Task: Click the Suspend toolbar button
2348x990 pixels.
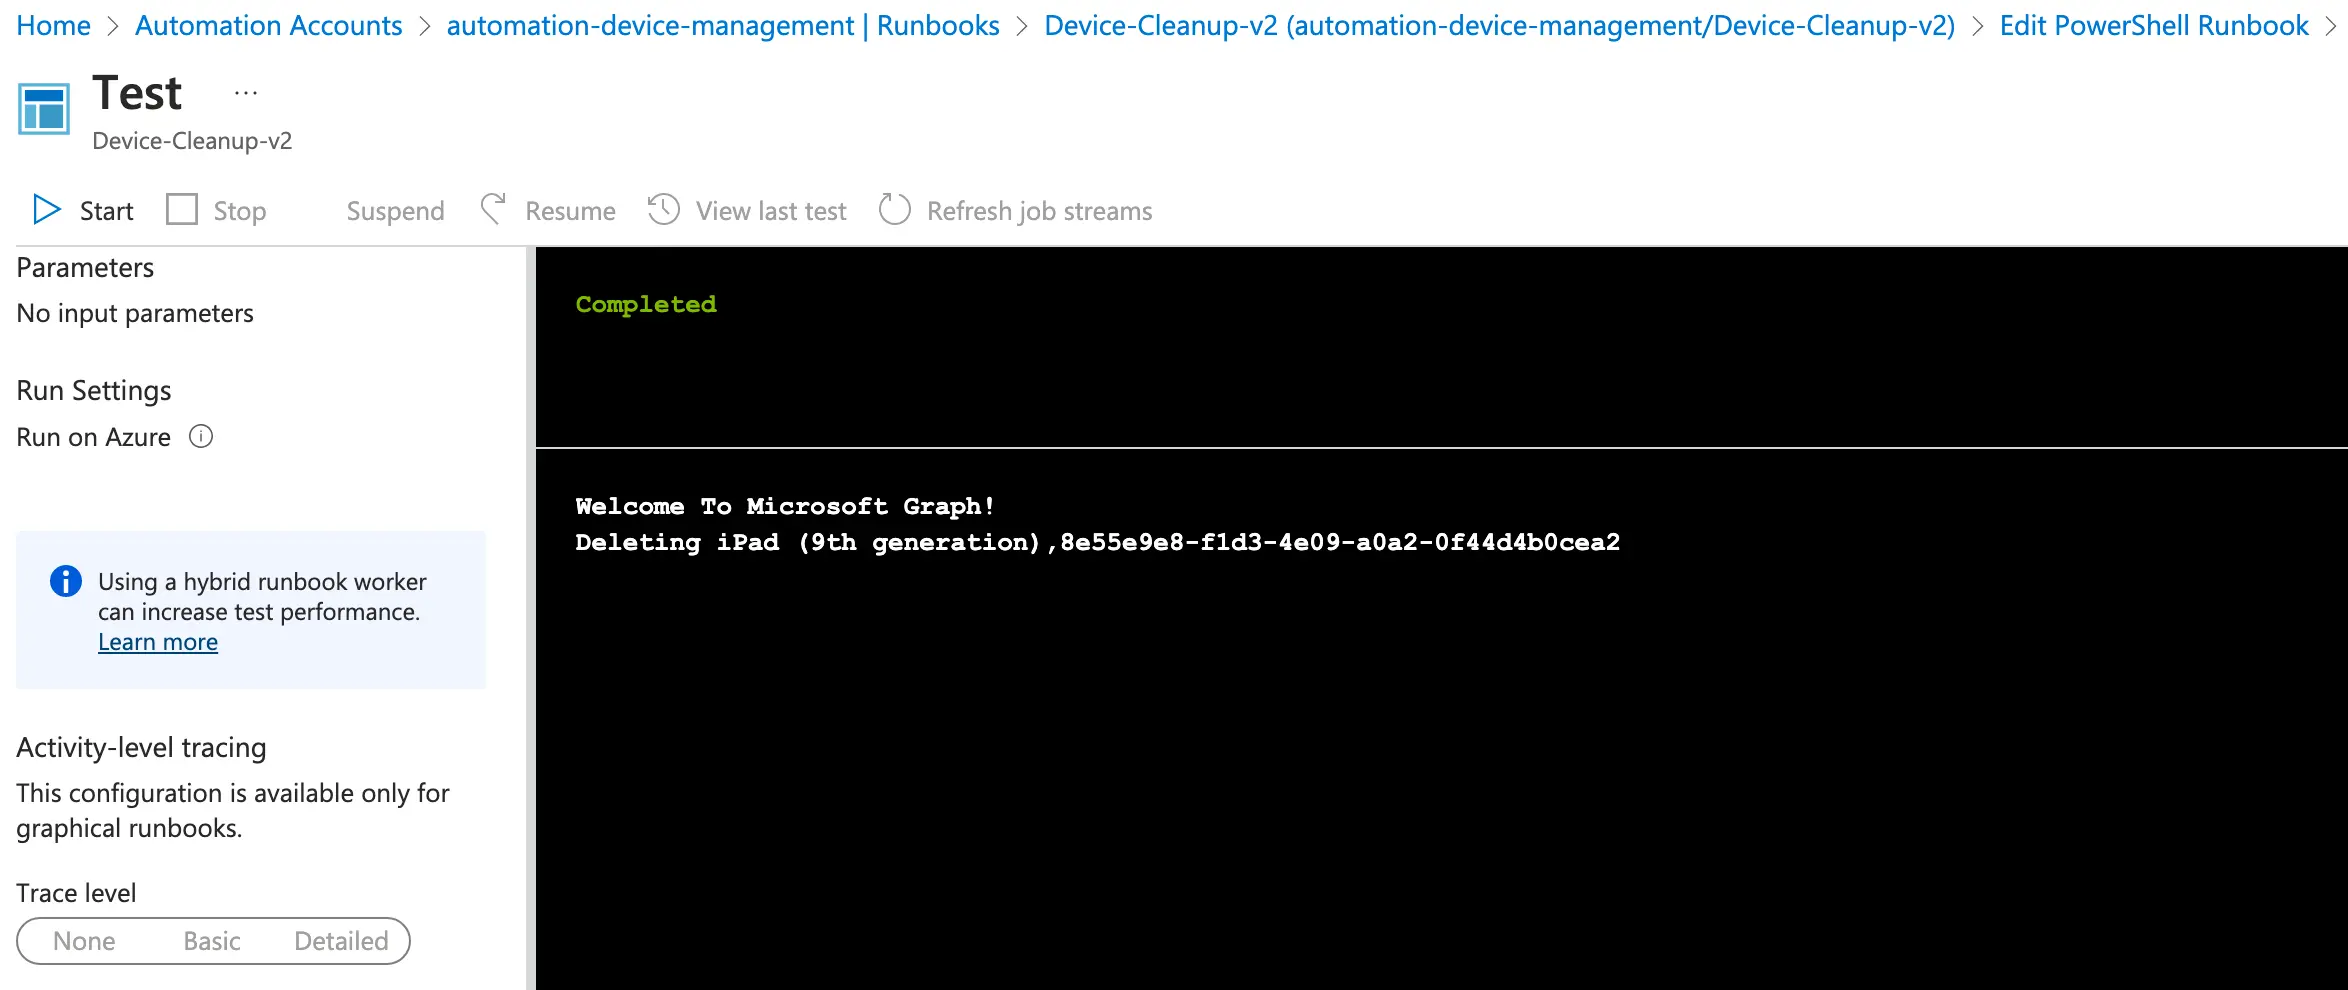Action: (x=395, y=211)
